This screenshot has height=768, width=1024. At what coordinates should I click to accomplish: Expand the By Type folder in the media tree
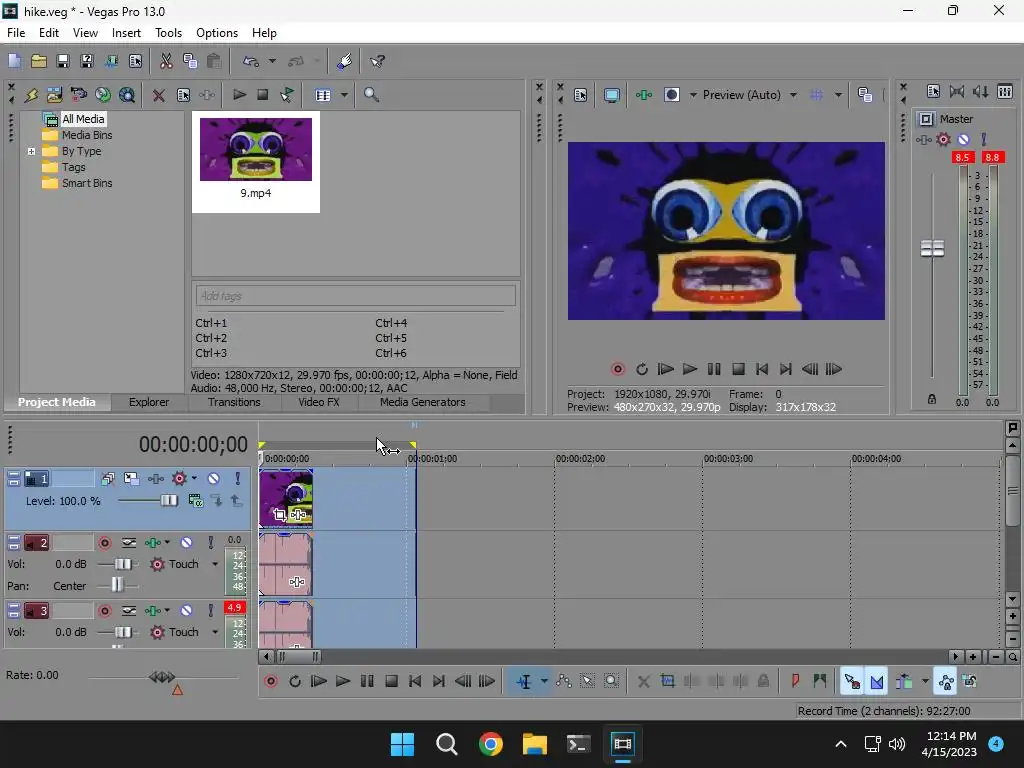31,152
